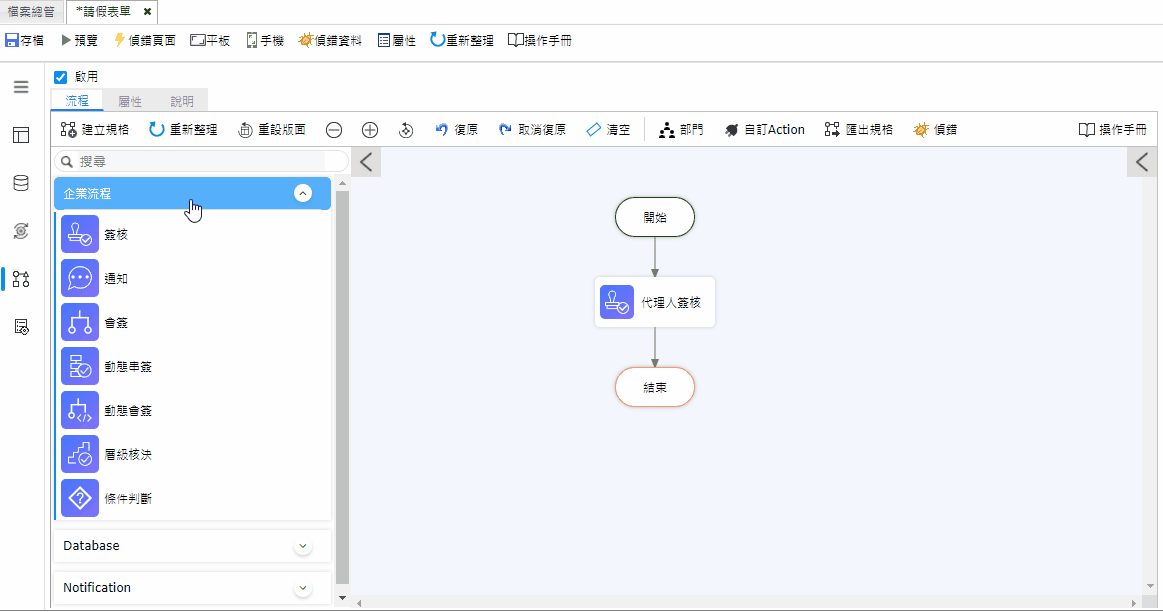Open the hamburger menu in sidebar
Viewport: 1163px width, 612px height.
(21, 87)
